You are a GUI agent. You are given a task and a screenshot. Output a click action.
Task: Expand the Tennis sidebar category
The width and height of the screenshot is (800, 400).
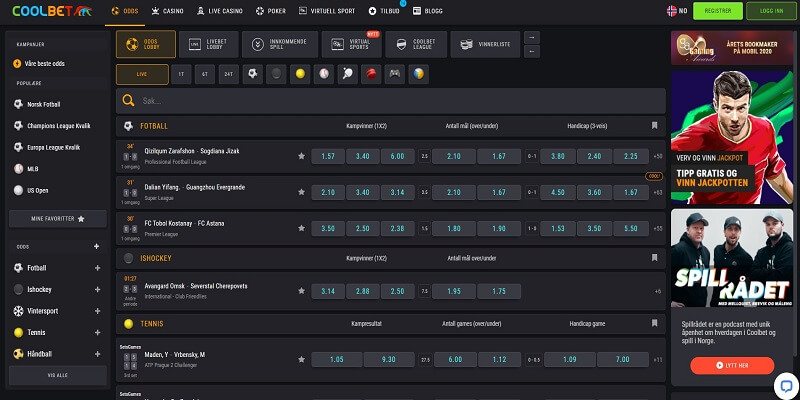pyautogui.click(x=97, y=332)
